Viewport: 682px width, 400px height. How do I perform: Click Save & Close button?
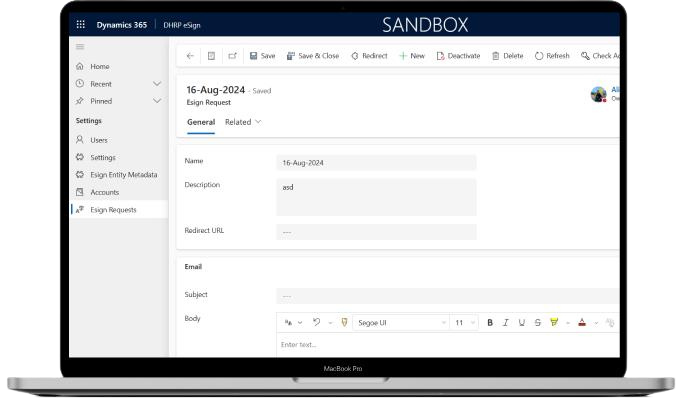coord(313,56)
